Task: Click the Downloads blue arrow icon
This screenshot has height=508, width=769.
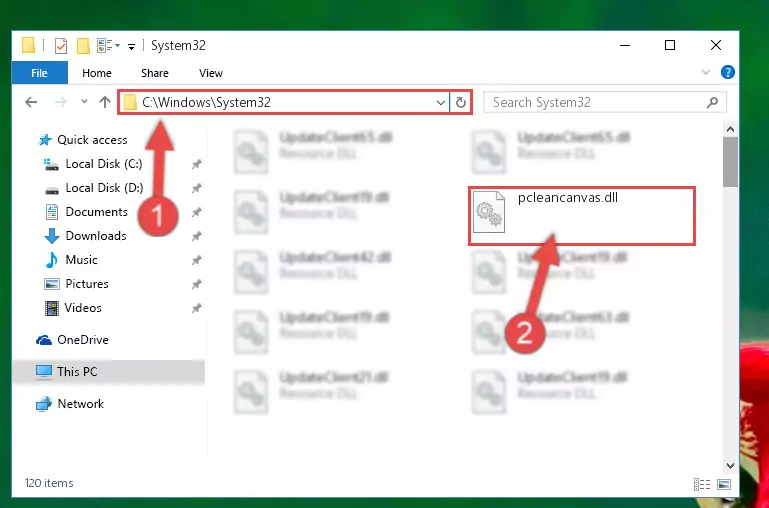Action: [52, 236]
